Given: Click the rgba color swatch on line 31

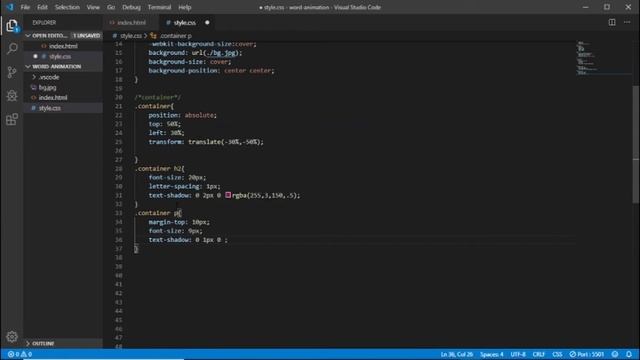Looking at the screenshot, I should 228,195.
